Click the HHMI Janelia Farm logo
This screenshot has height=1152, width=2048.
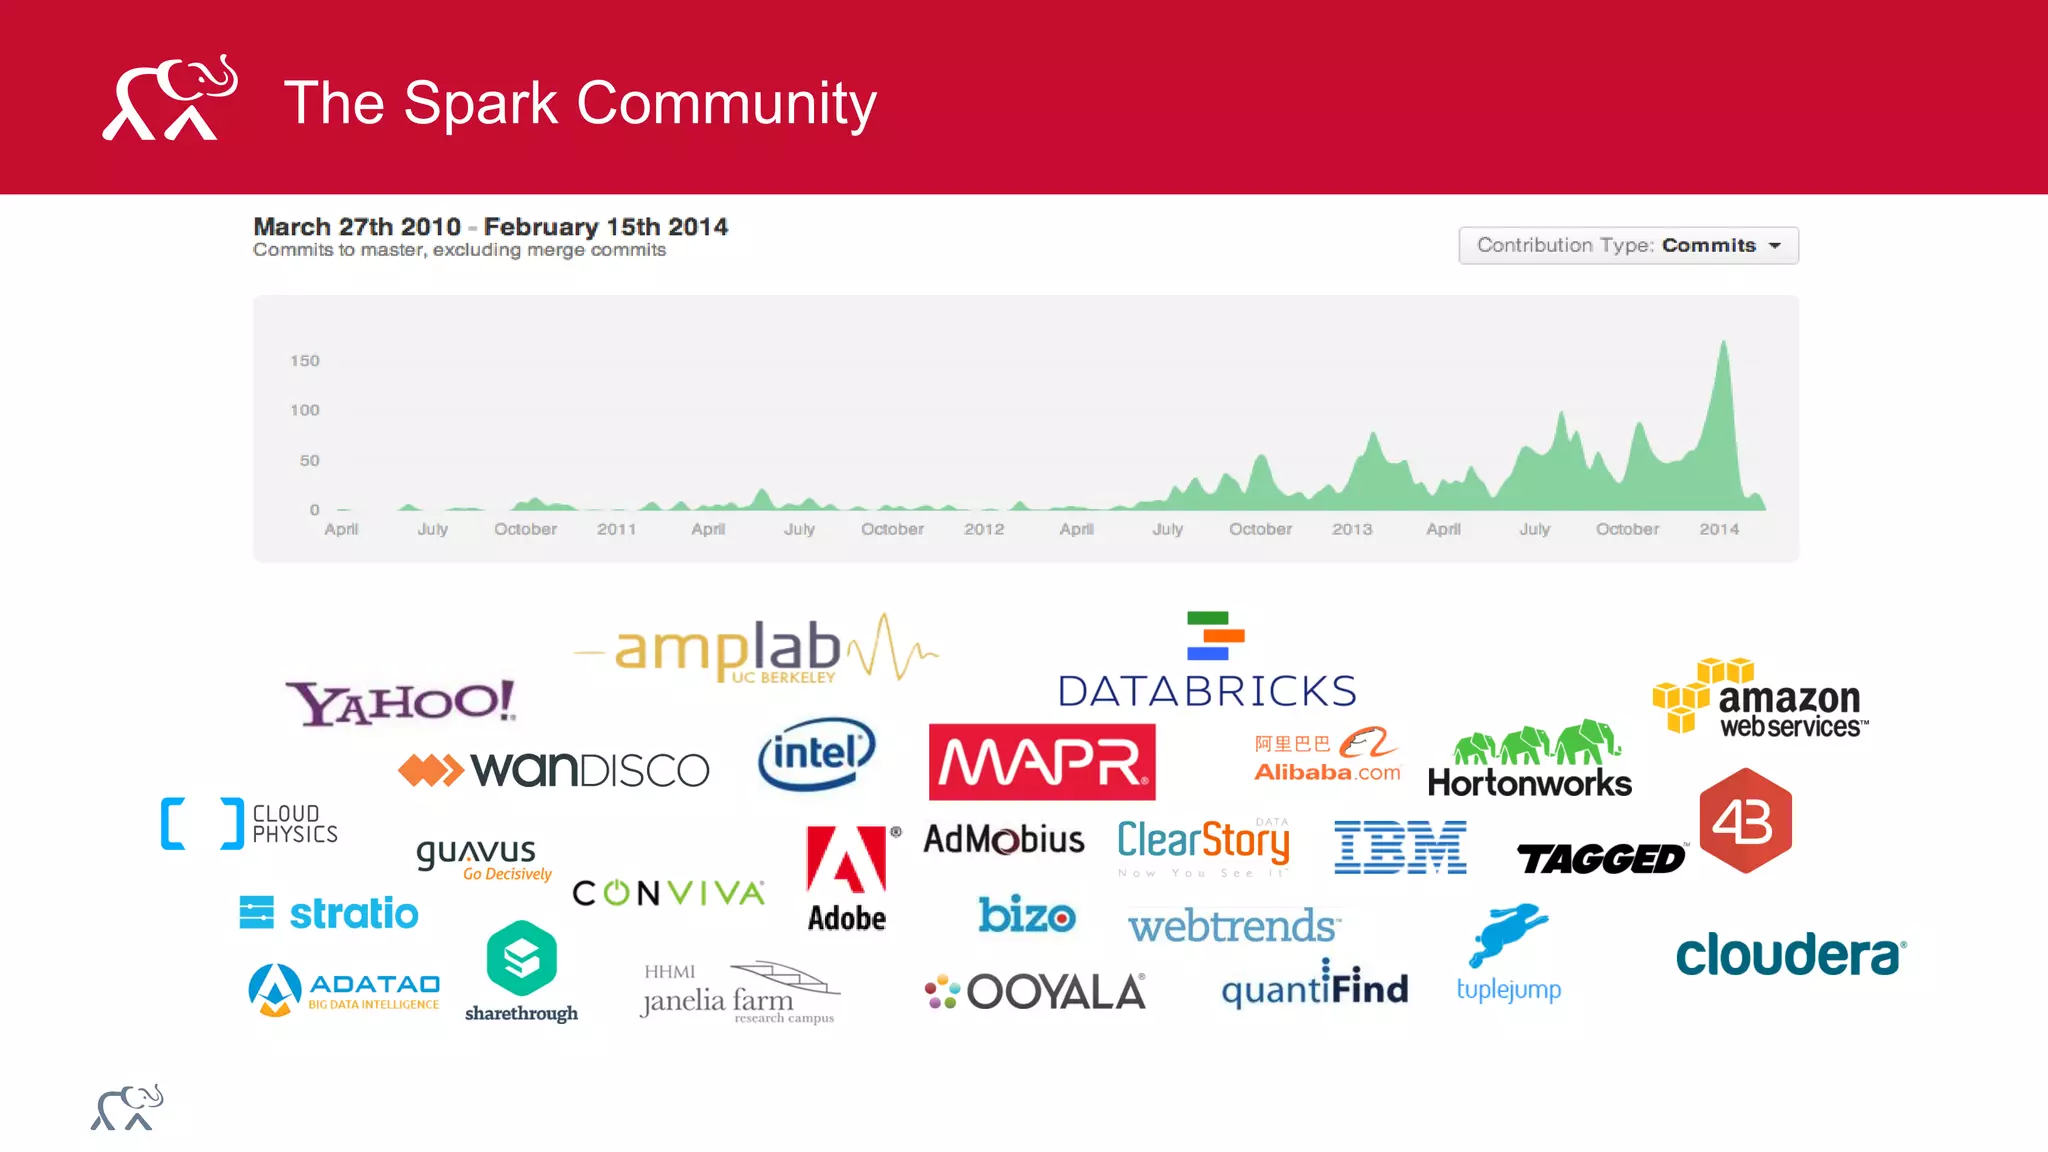740,993
